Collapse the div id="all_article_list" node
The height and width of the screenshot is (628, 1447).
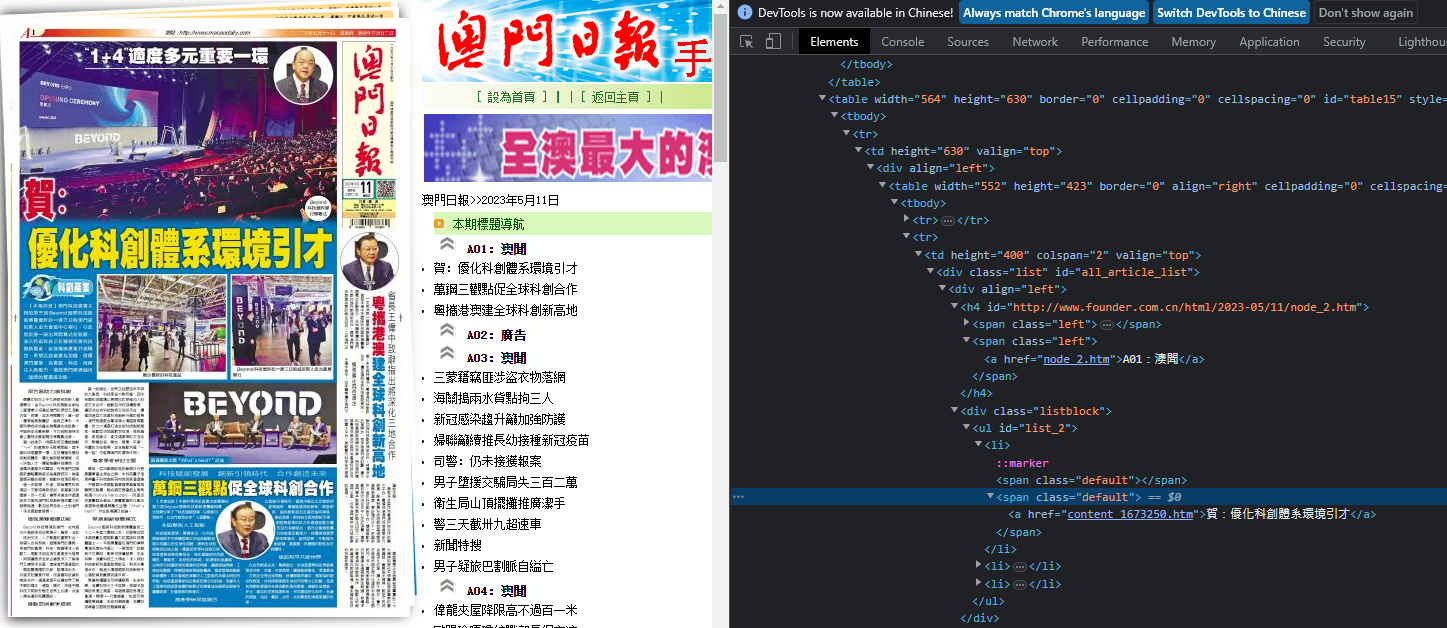[x=930, y=272]
